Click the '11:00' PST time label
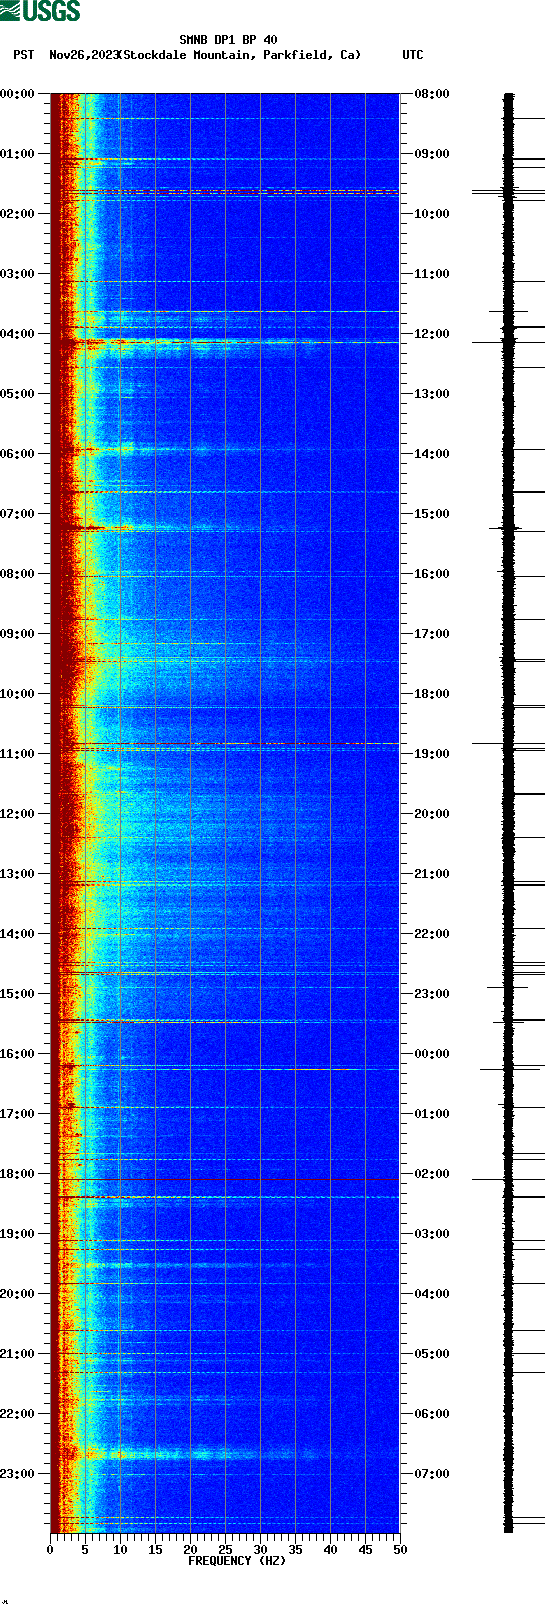Viewport: 552px width, 1613px height. pos(17,754)
